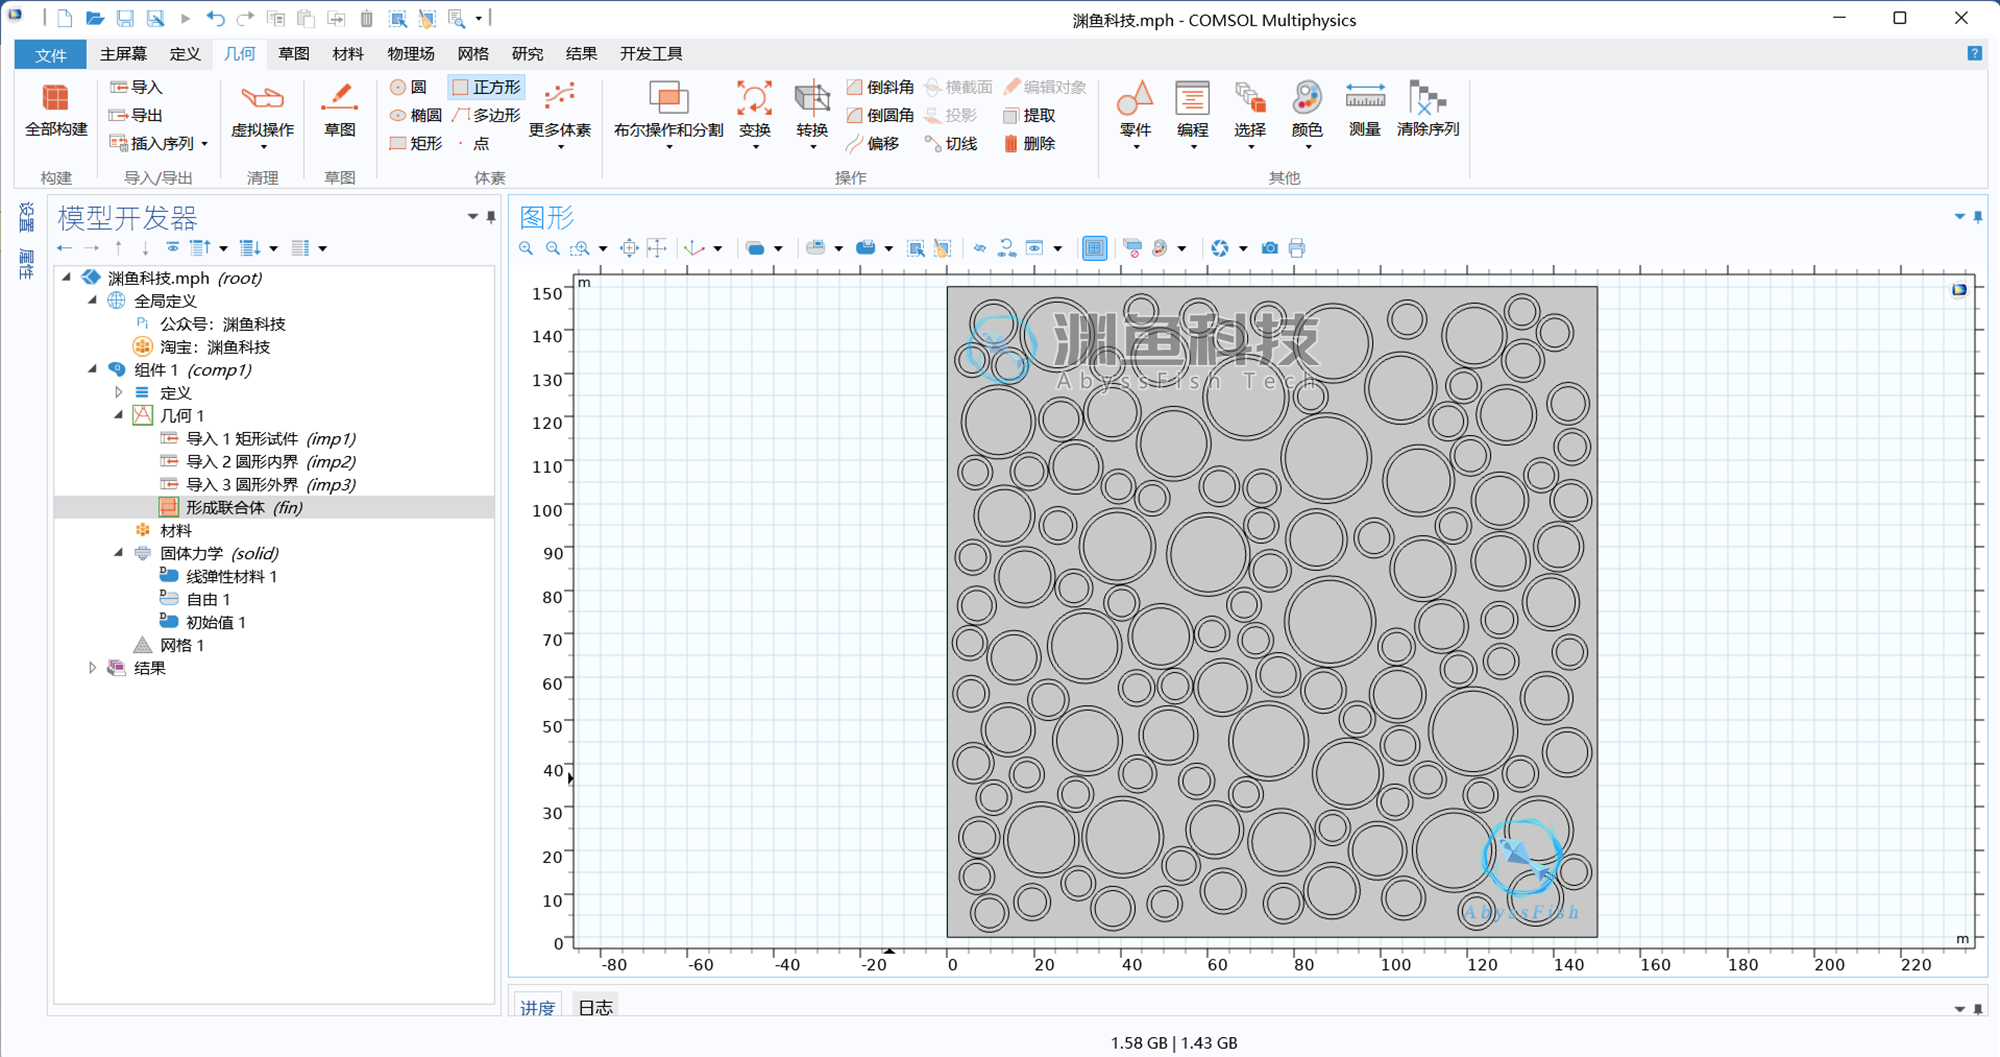The height and width of the screenshot is (1057, 2000).
Task: Toggle the 正方形 square primitive button
Action: tap(487, 87)
